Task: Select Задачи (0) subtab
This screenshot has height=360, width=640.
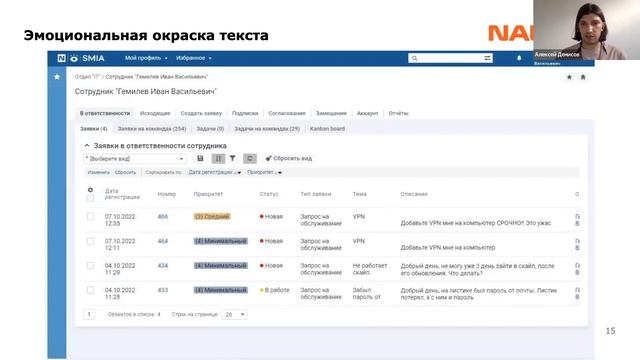Action: (210, 129)
